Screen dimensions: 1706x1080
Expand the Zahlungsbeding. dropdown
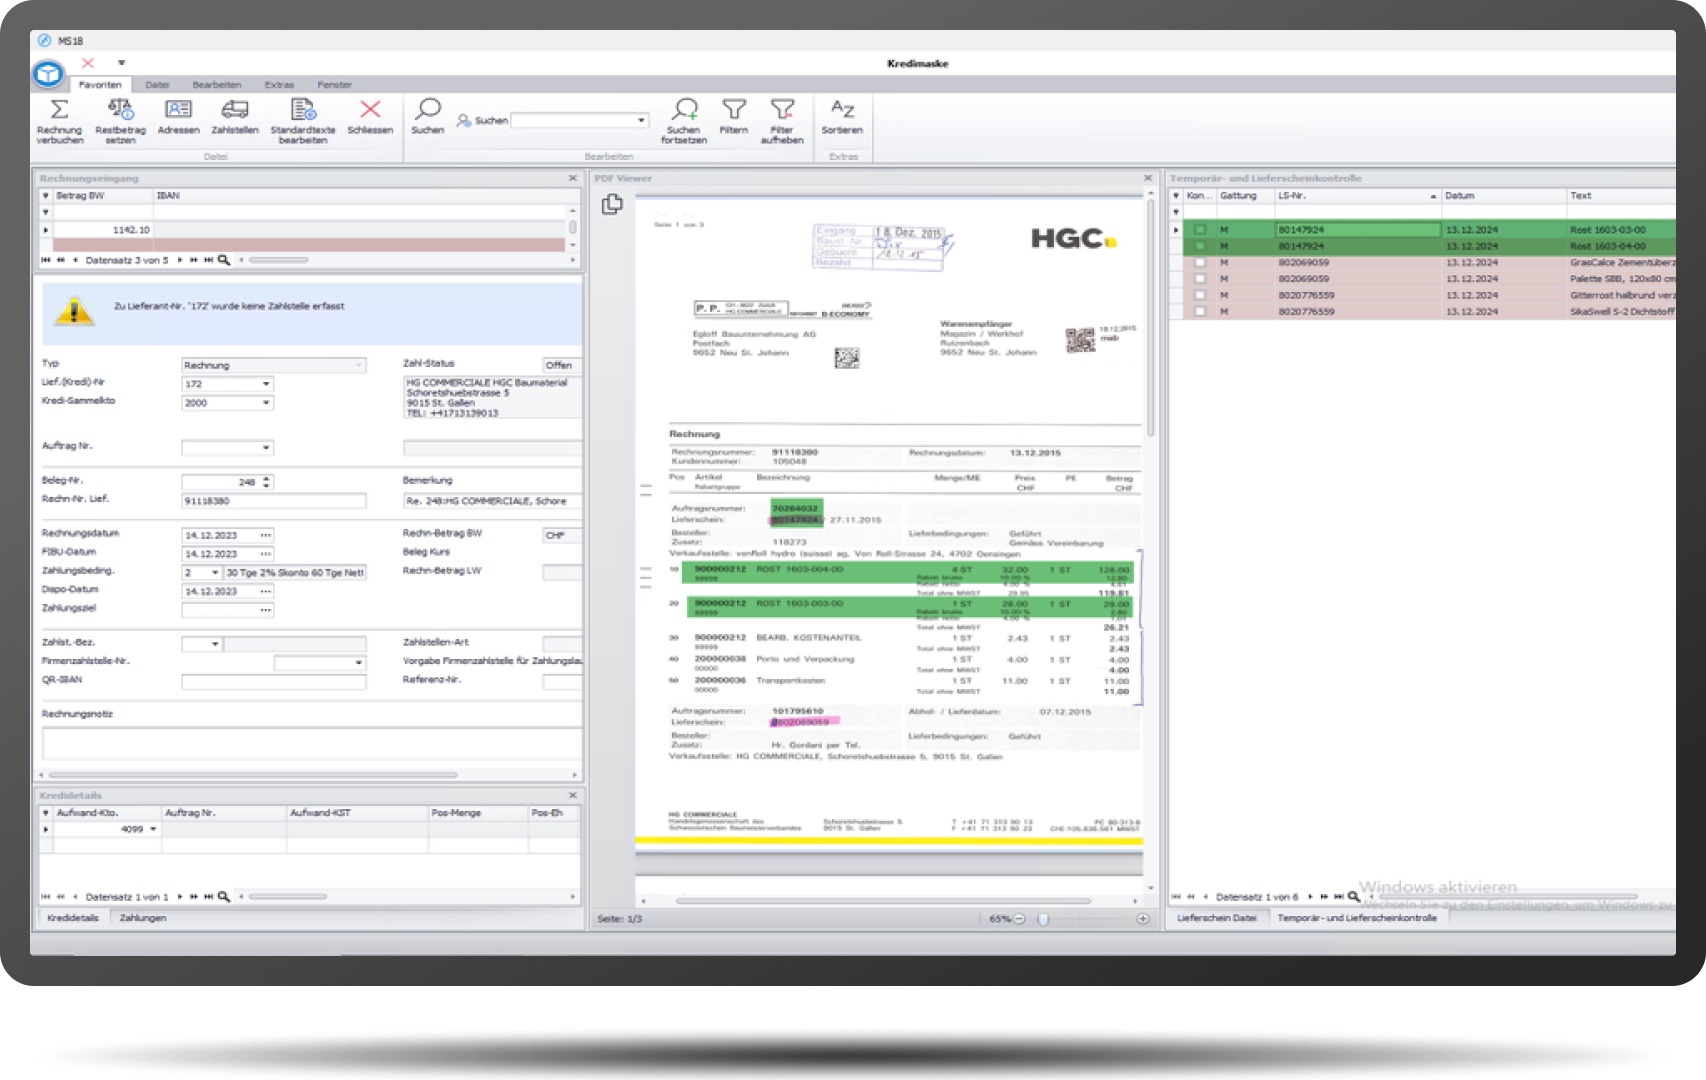(x=215, y=573)
